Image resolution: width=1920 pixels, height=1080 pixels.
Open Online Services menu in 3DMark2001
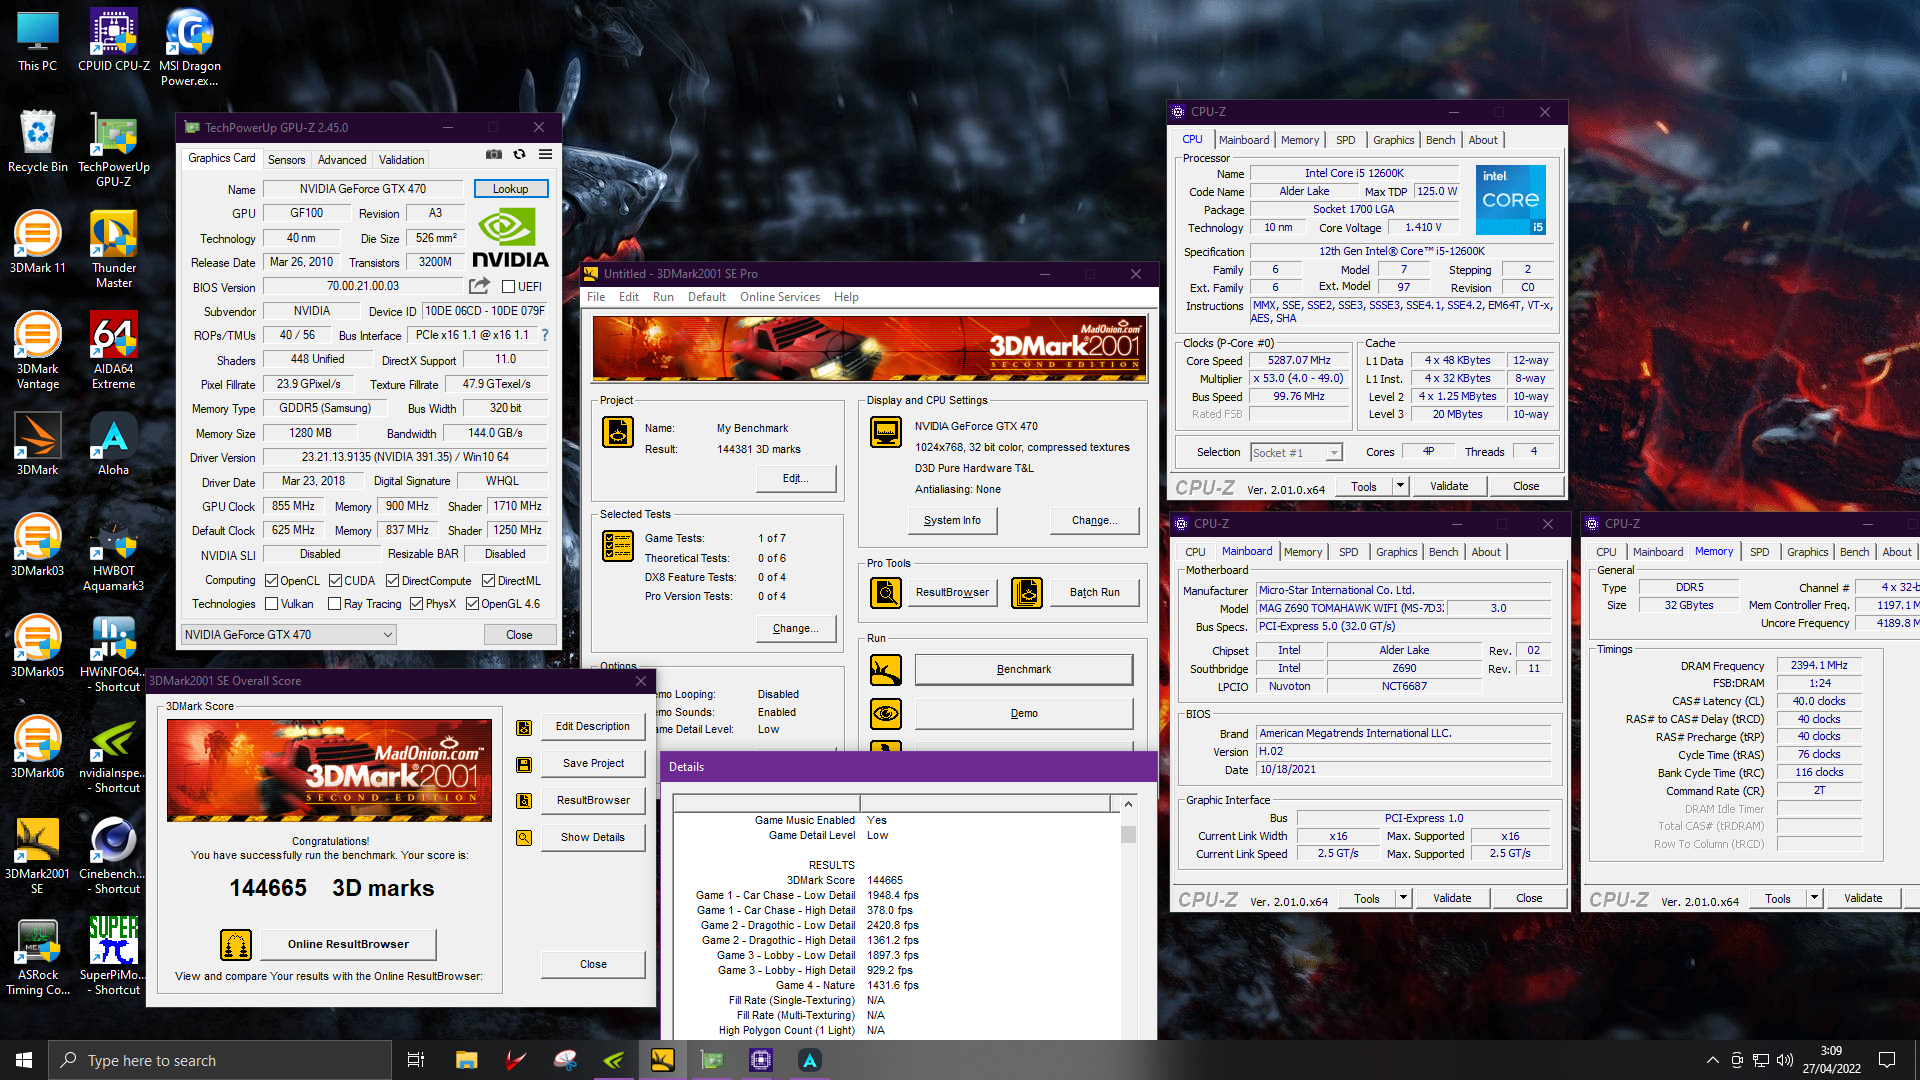coord(779,297)
